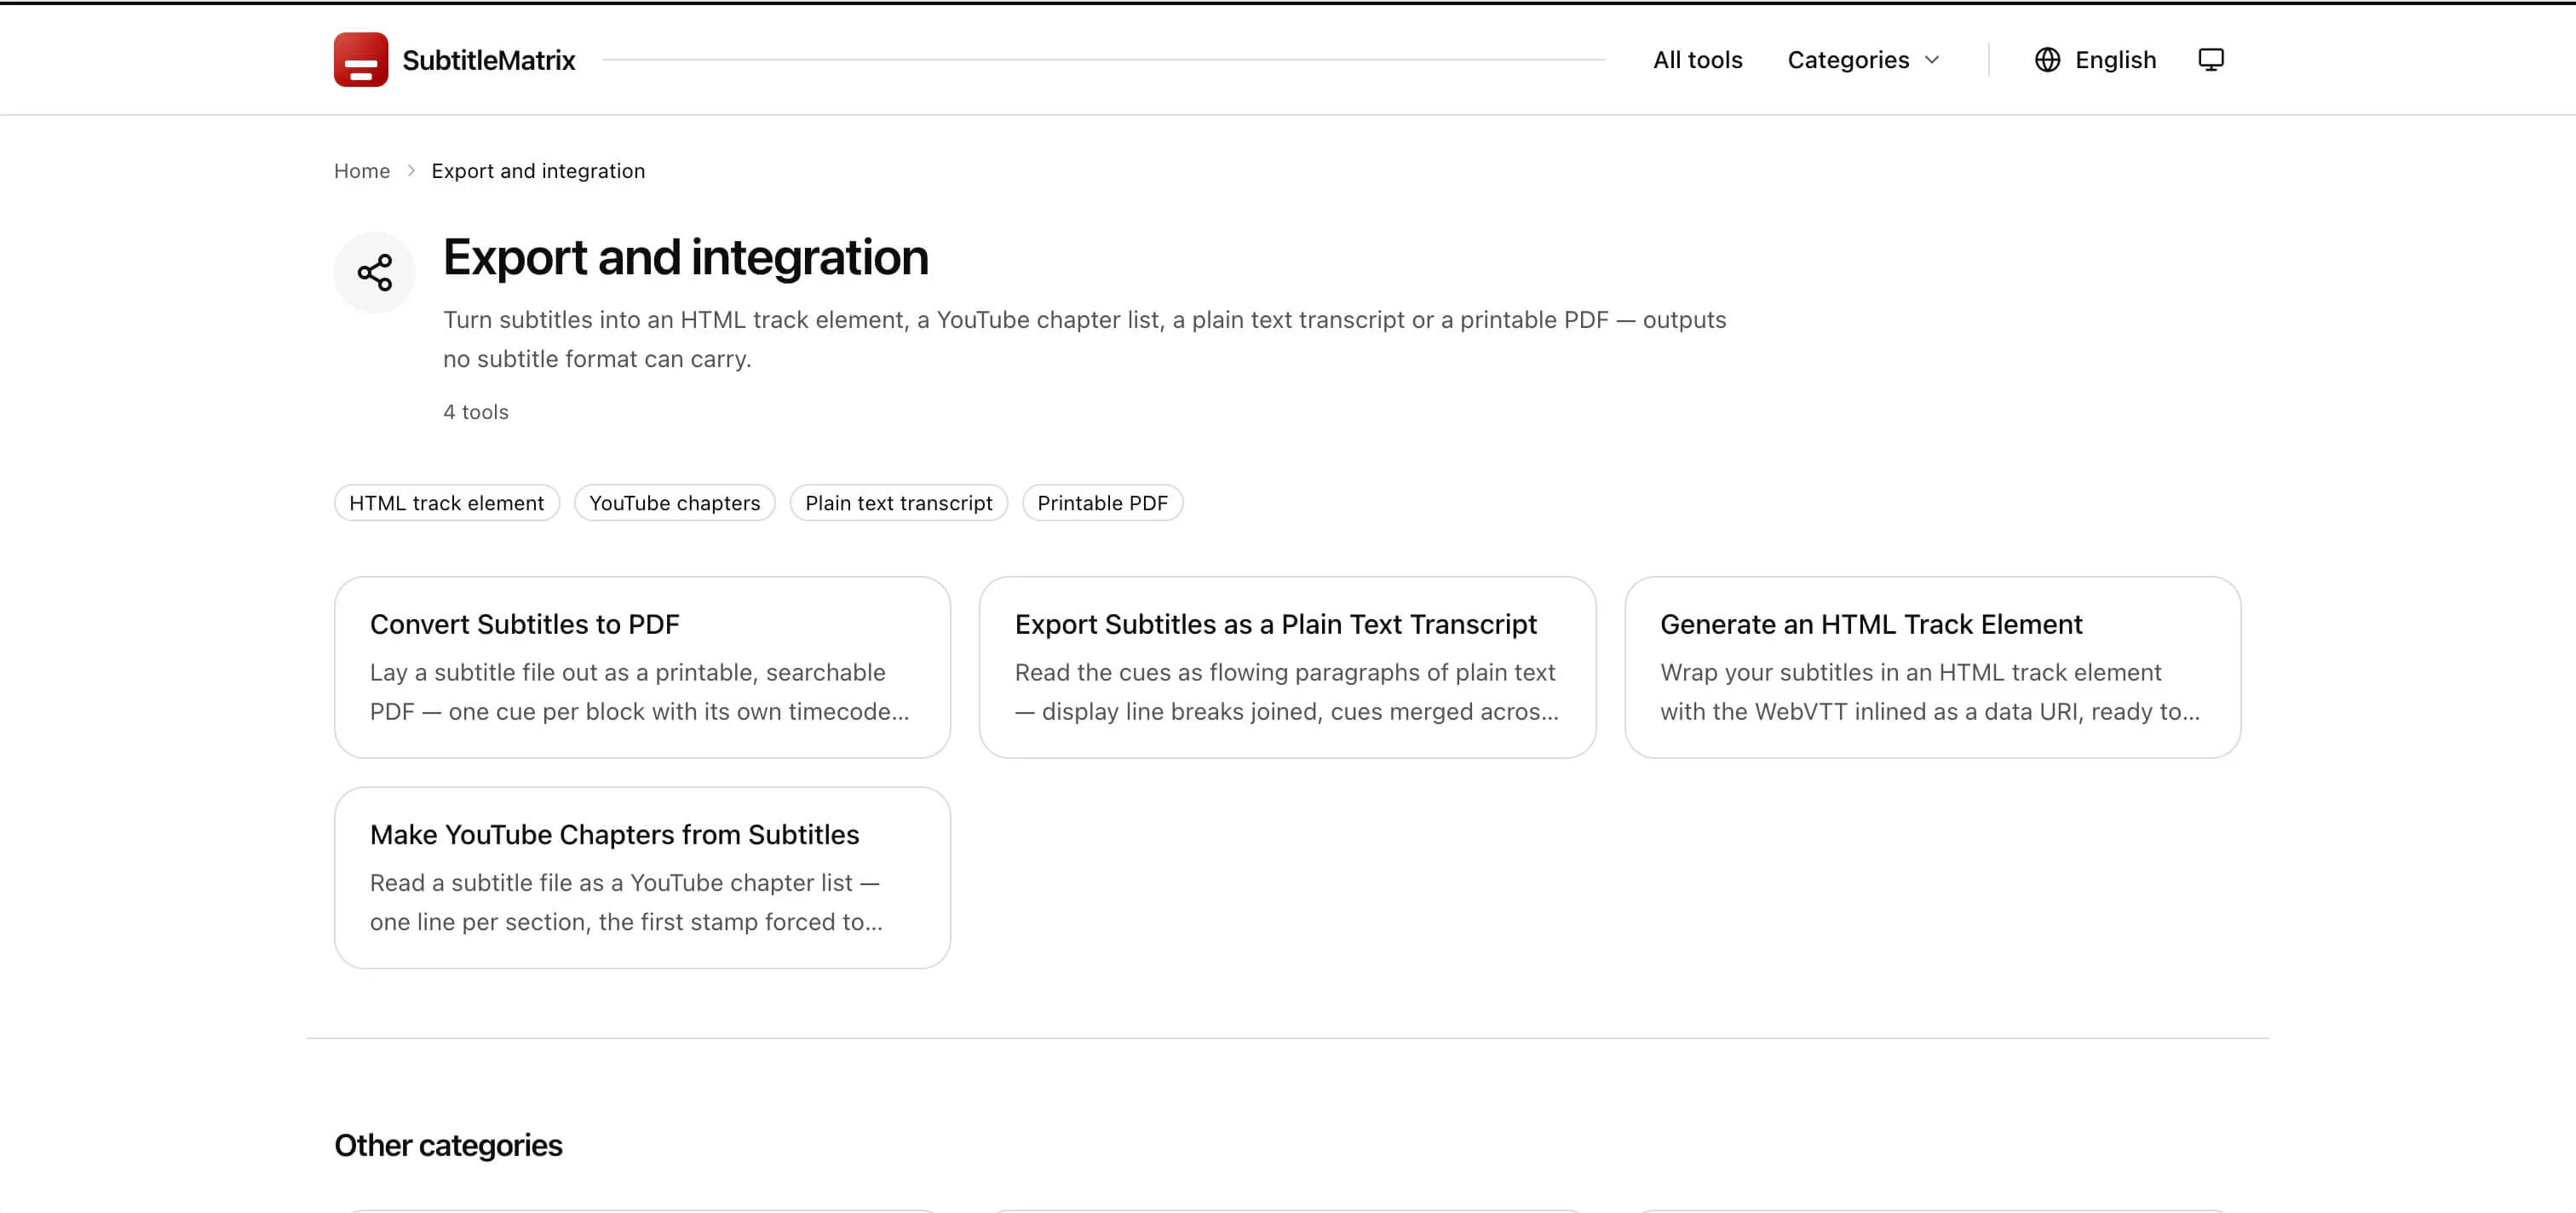This screenshot has width=2576, height=1213.
Task: Open Make YouTube Chapters from Subtitles
Action: pos(642,877)
